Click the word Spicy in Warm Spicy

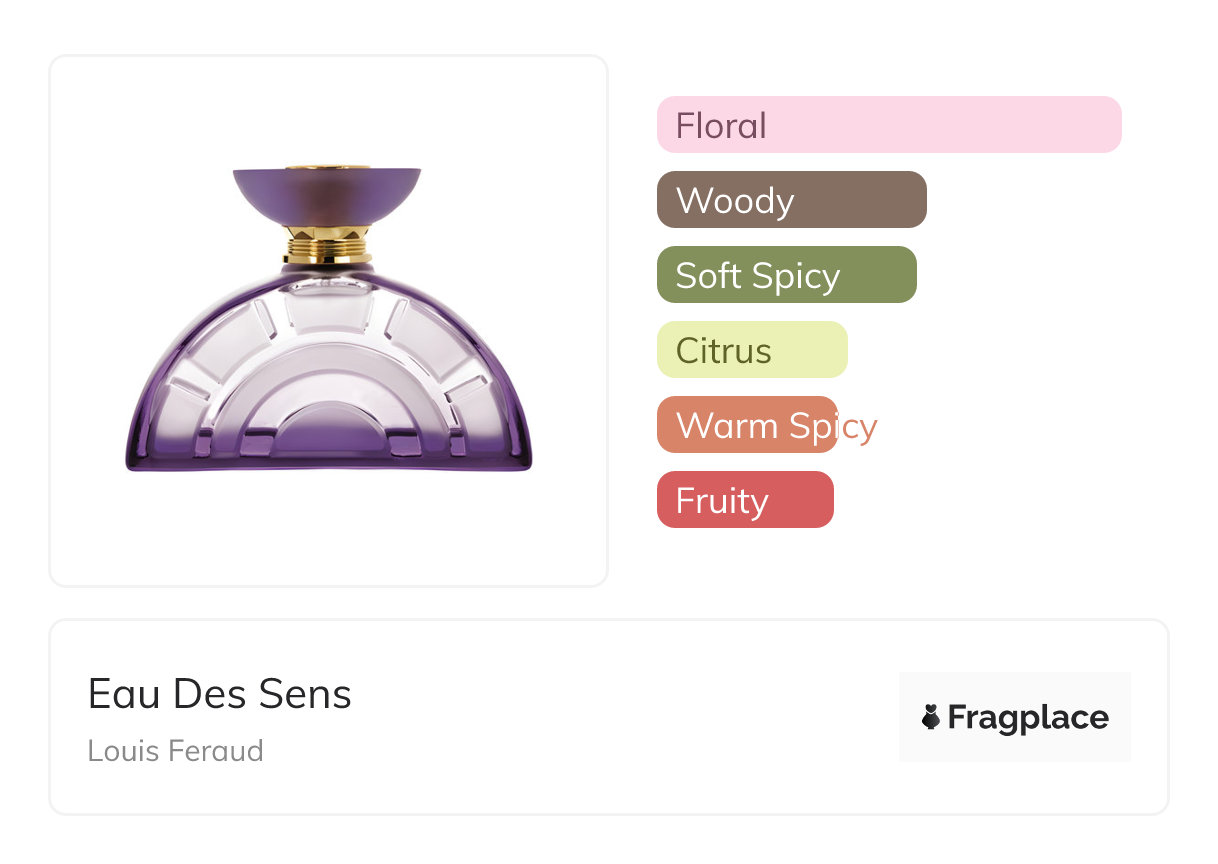tap(832, 427)
